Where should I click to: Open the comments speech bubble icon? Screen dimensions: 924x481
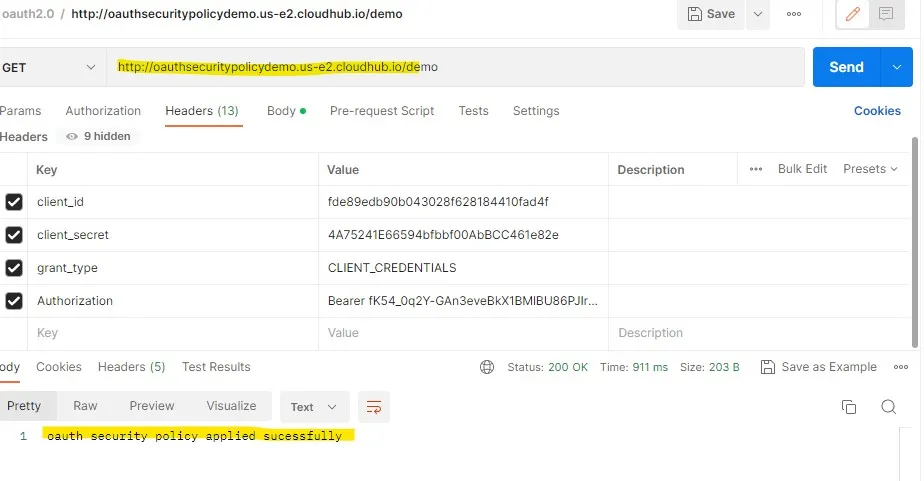(x=886, y=14)
